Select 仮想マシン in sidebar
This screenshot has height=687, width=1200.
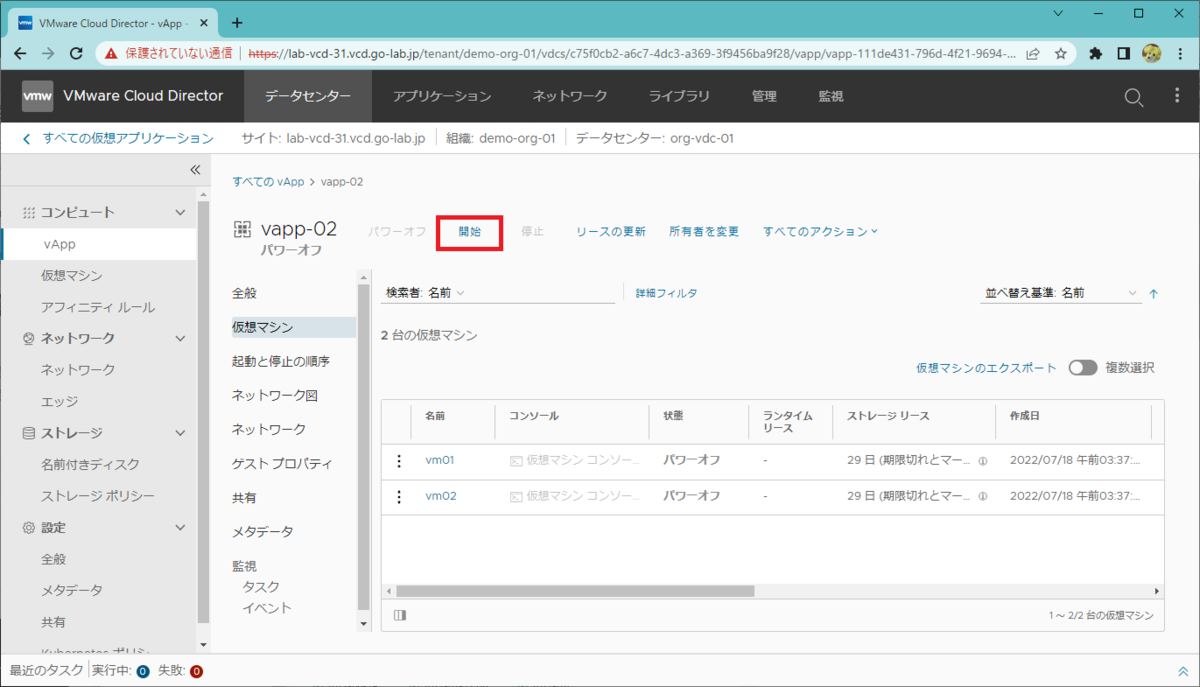pos(71,275)
